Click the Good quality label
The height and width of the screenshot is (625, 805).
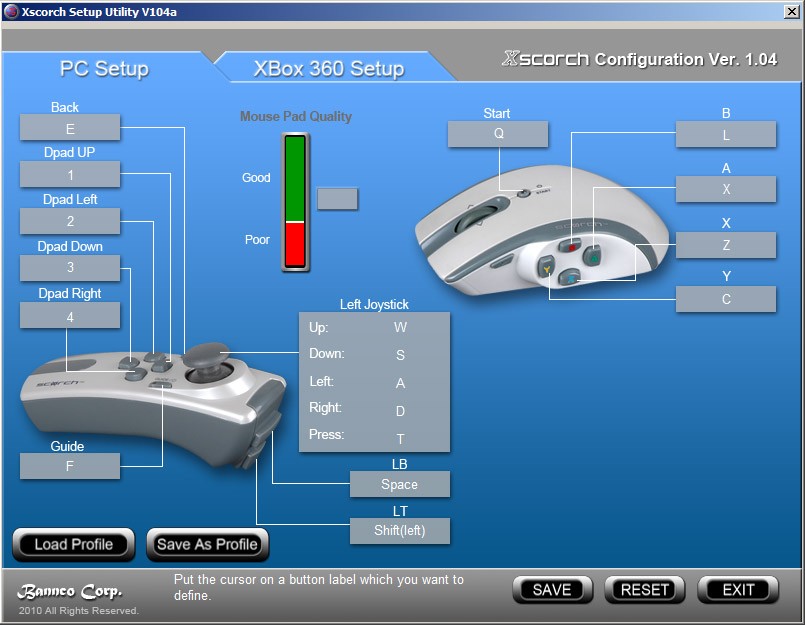click(x=256, y=178)
